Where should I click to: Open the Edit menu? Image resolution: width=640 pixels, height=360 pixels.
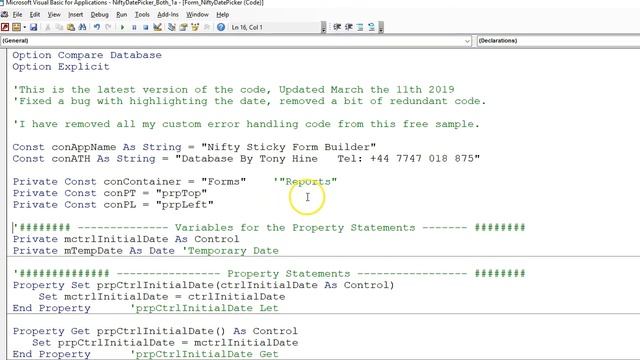coord(35,14)
